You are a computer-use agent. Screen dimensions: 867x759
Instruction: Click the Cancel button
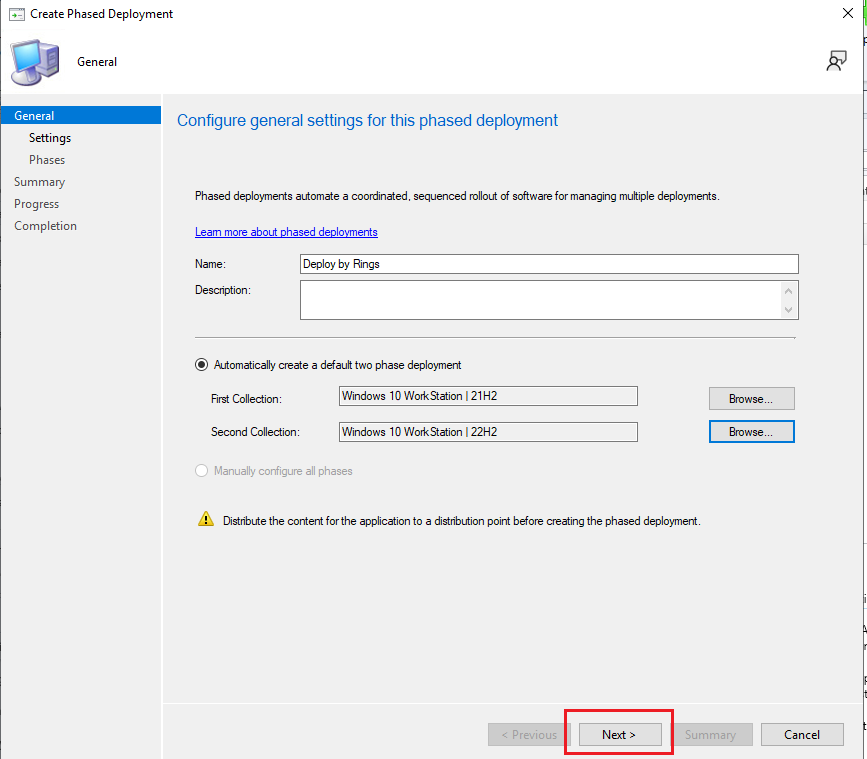click(802, 735)
